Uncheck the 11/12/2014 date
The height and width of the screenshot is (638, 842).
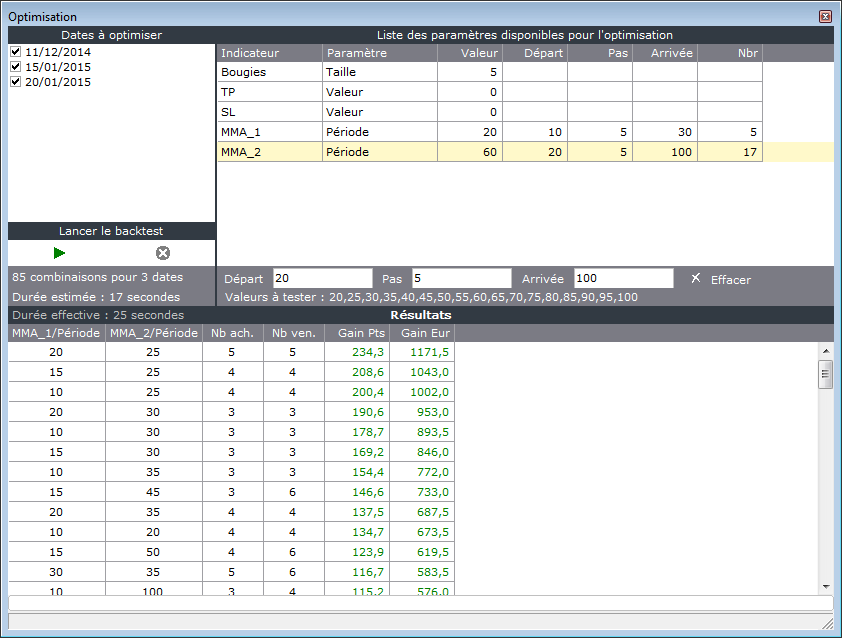point(16,52)
